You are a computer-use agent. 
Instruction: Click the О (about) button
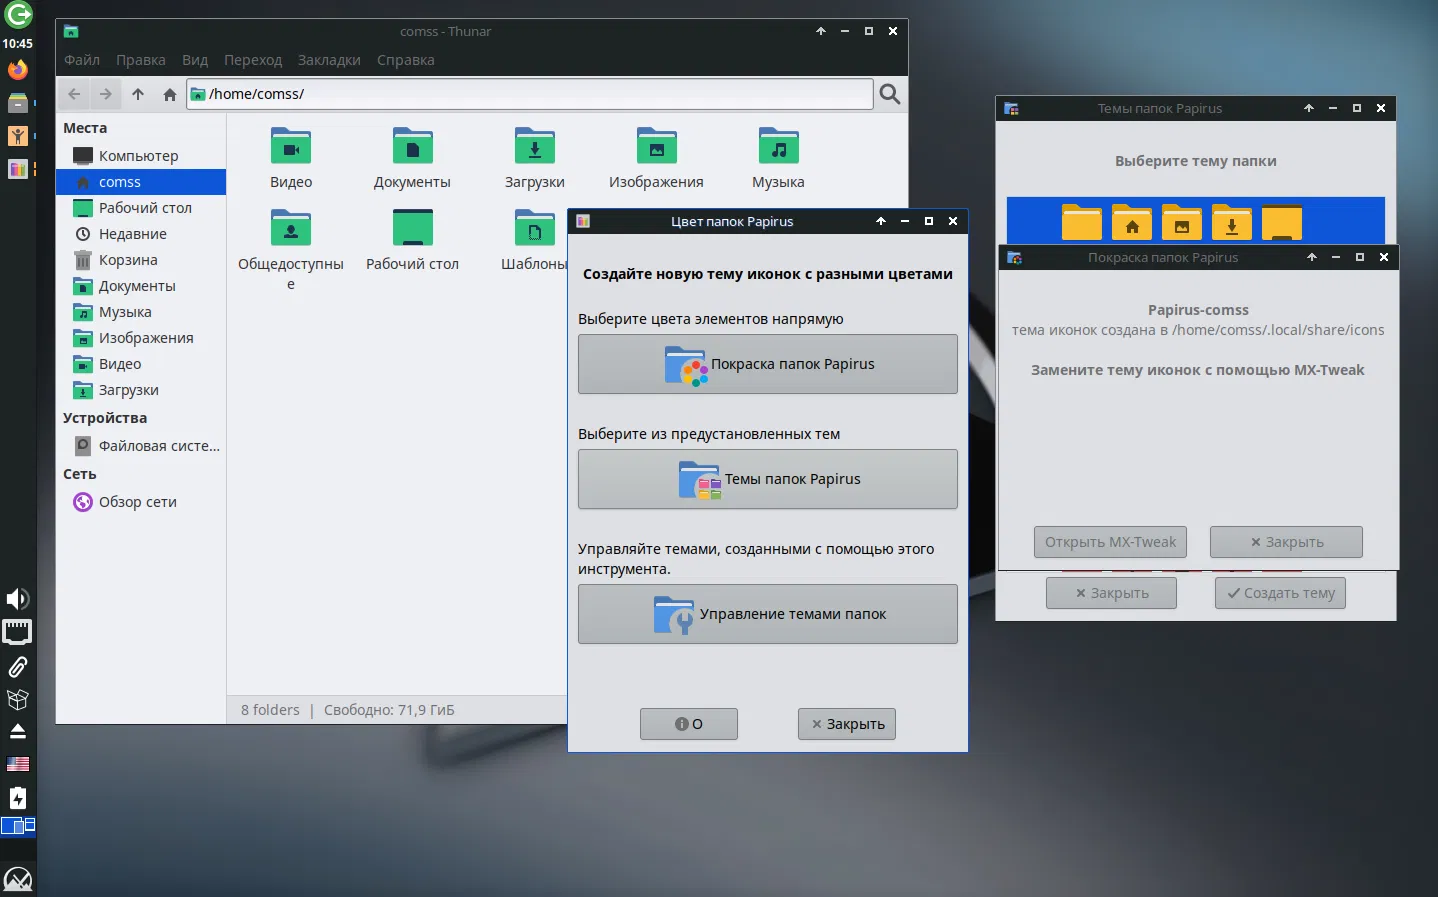689,724
